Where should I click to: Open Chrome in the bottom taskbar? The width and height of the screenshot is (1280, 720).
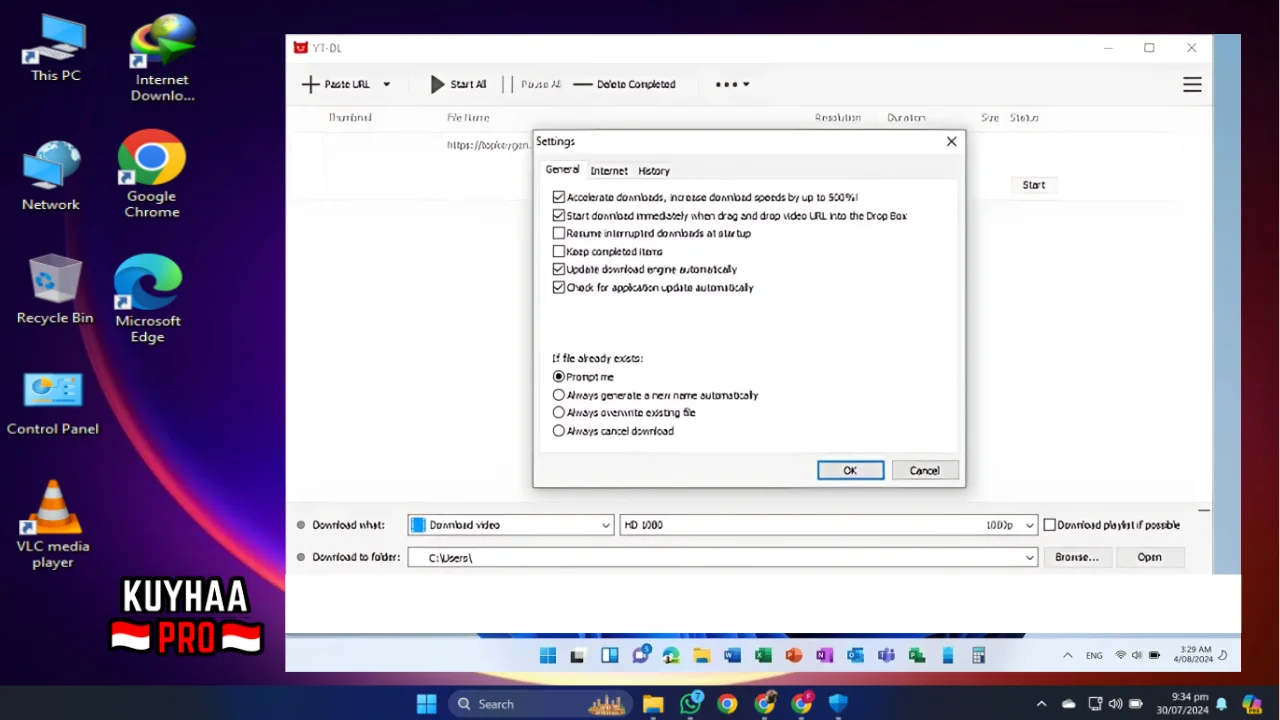click(x=727, y=704)
